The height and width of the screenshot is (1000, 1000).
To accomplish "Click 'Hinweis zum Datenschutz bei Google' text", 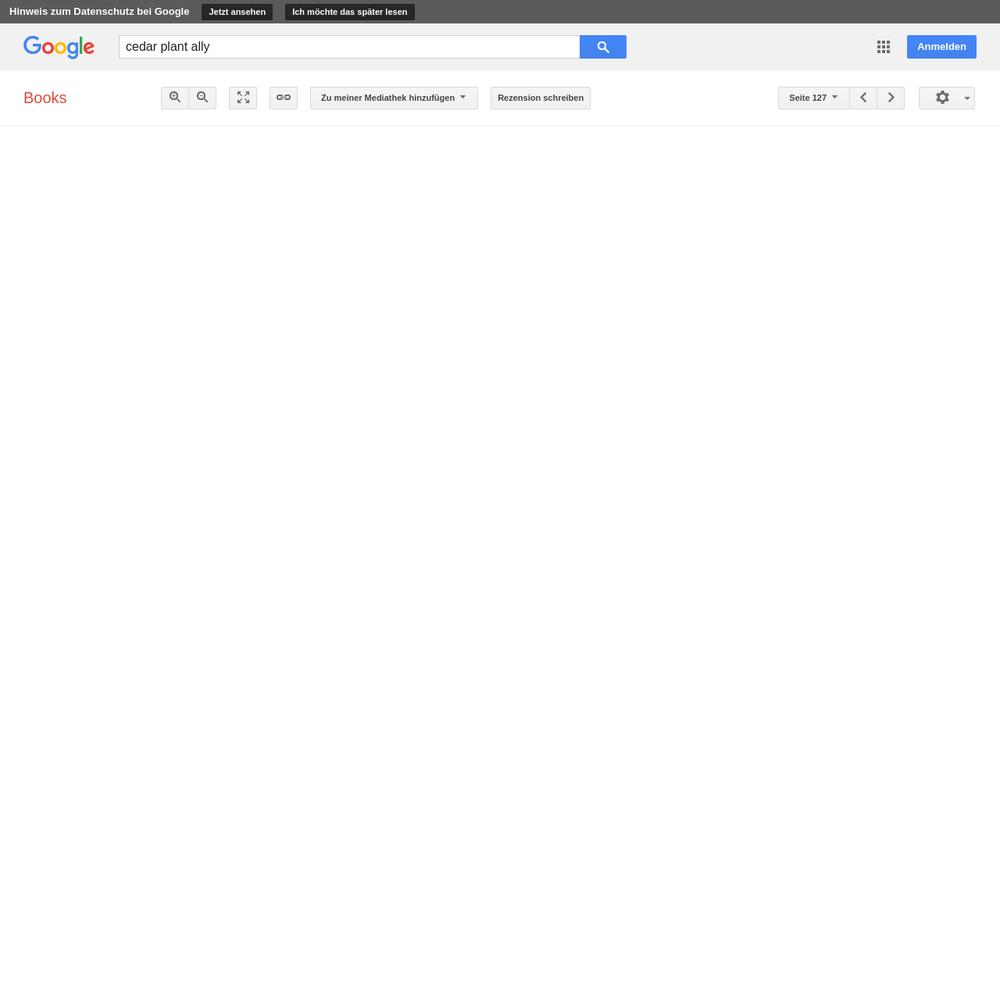I will point(99,11).
